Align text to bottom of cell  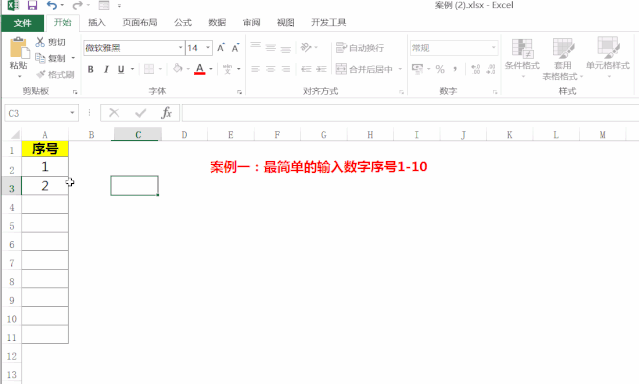(x=286, y=48)
